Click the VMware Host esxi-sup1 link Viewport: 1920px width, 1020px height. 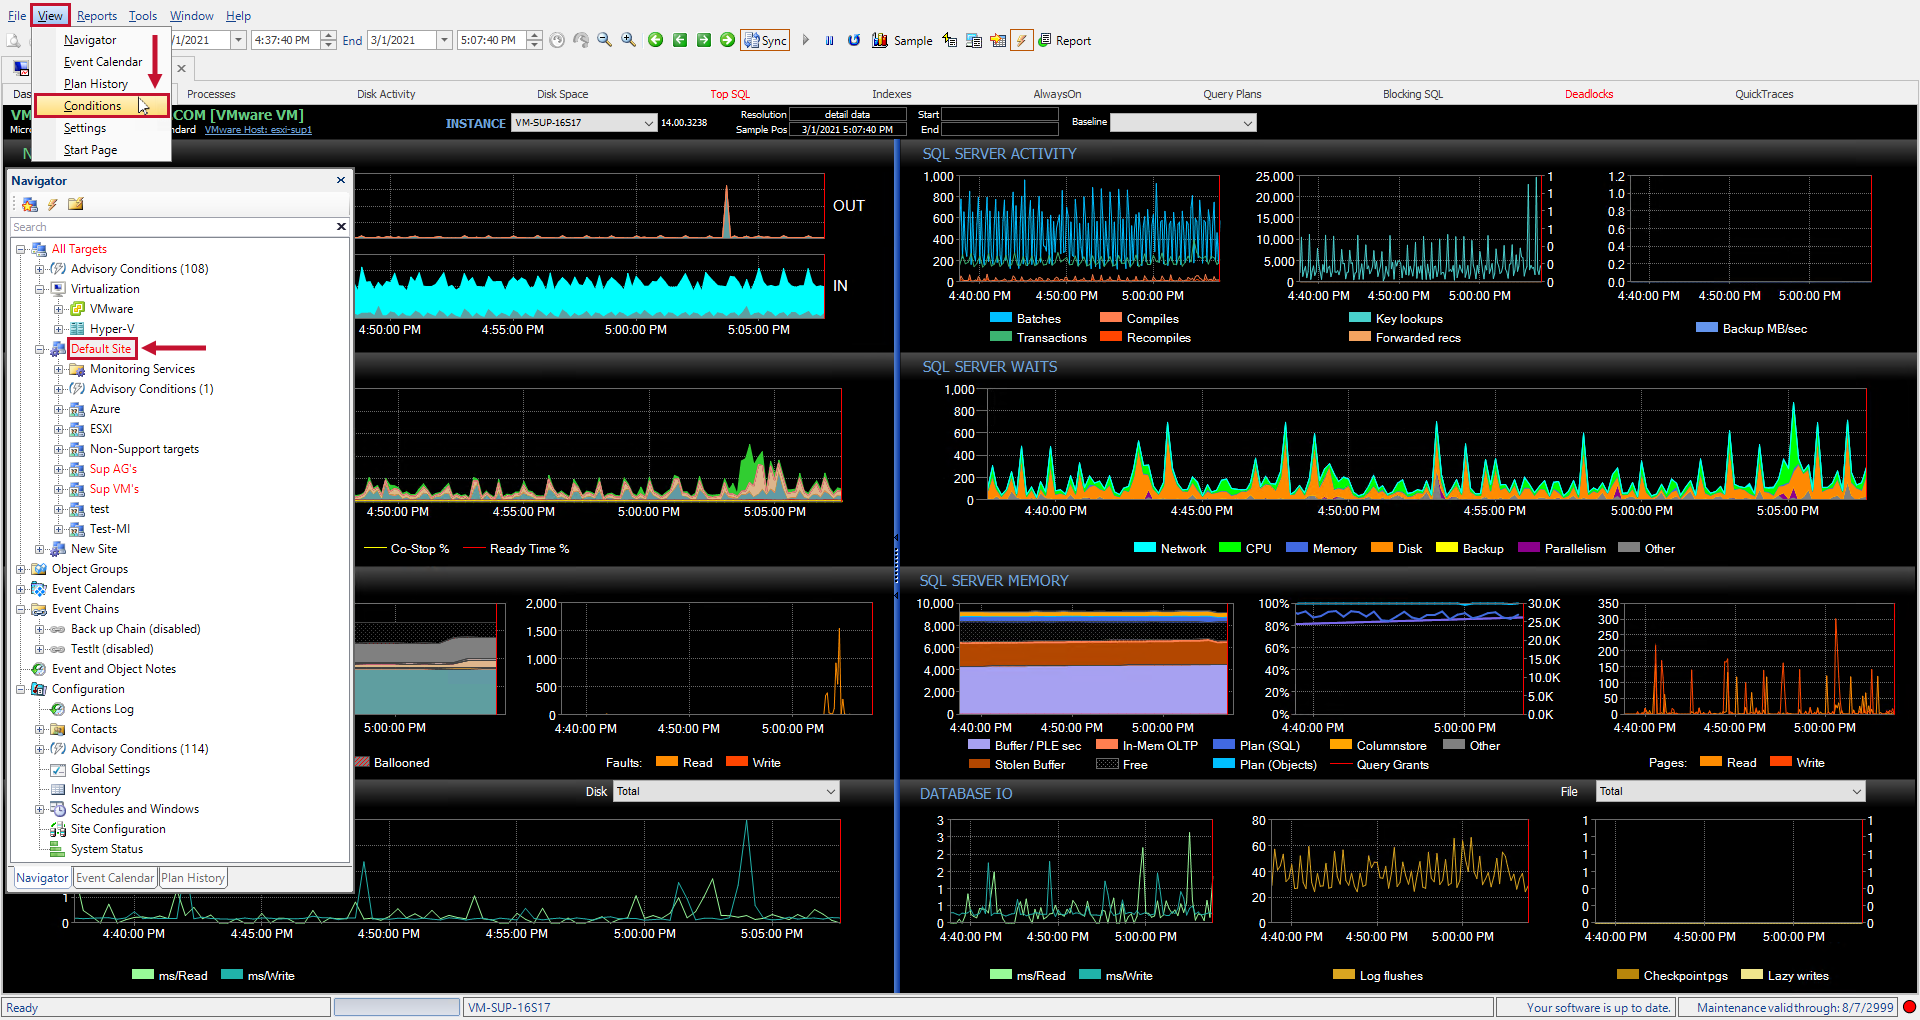pos(258,130)
